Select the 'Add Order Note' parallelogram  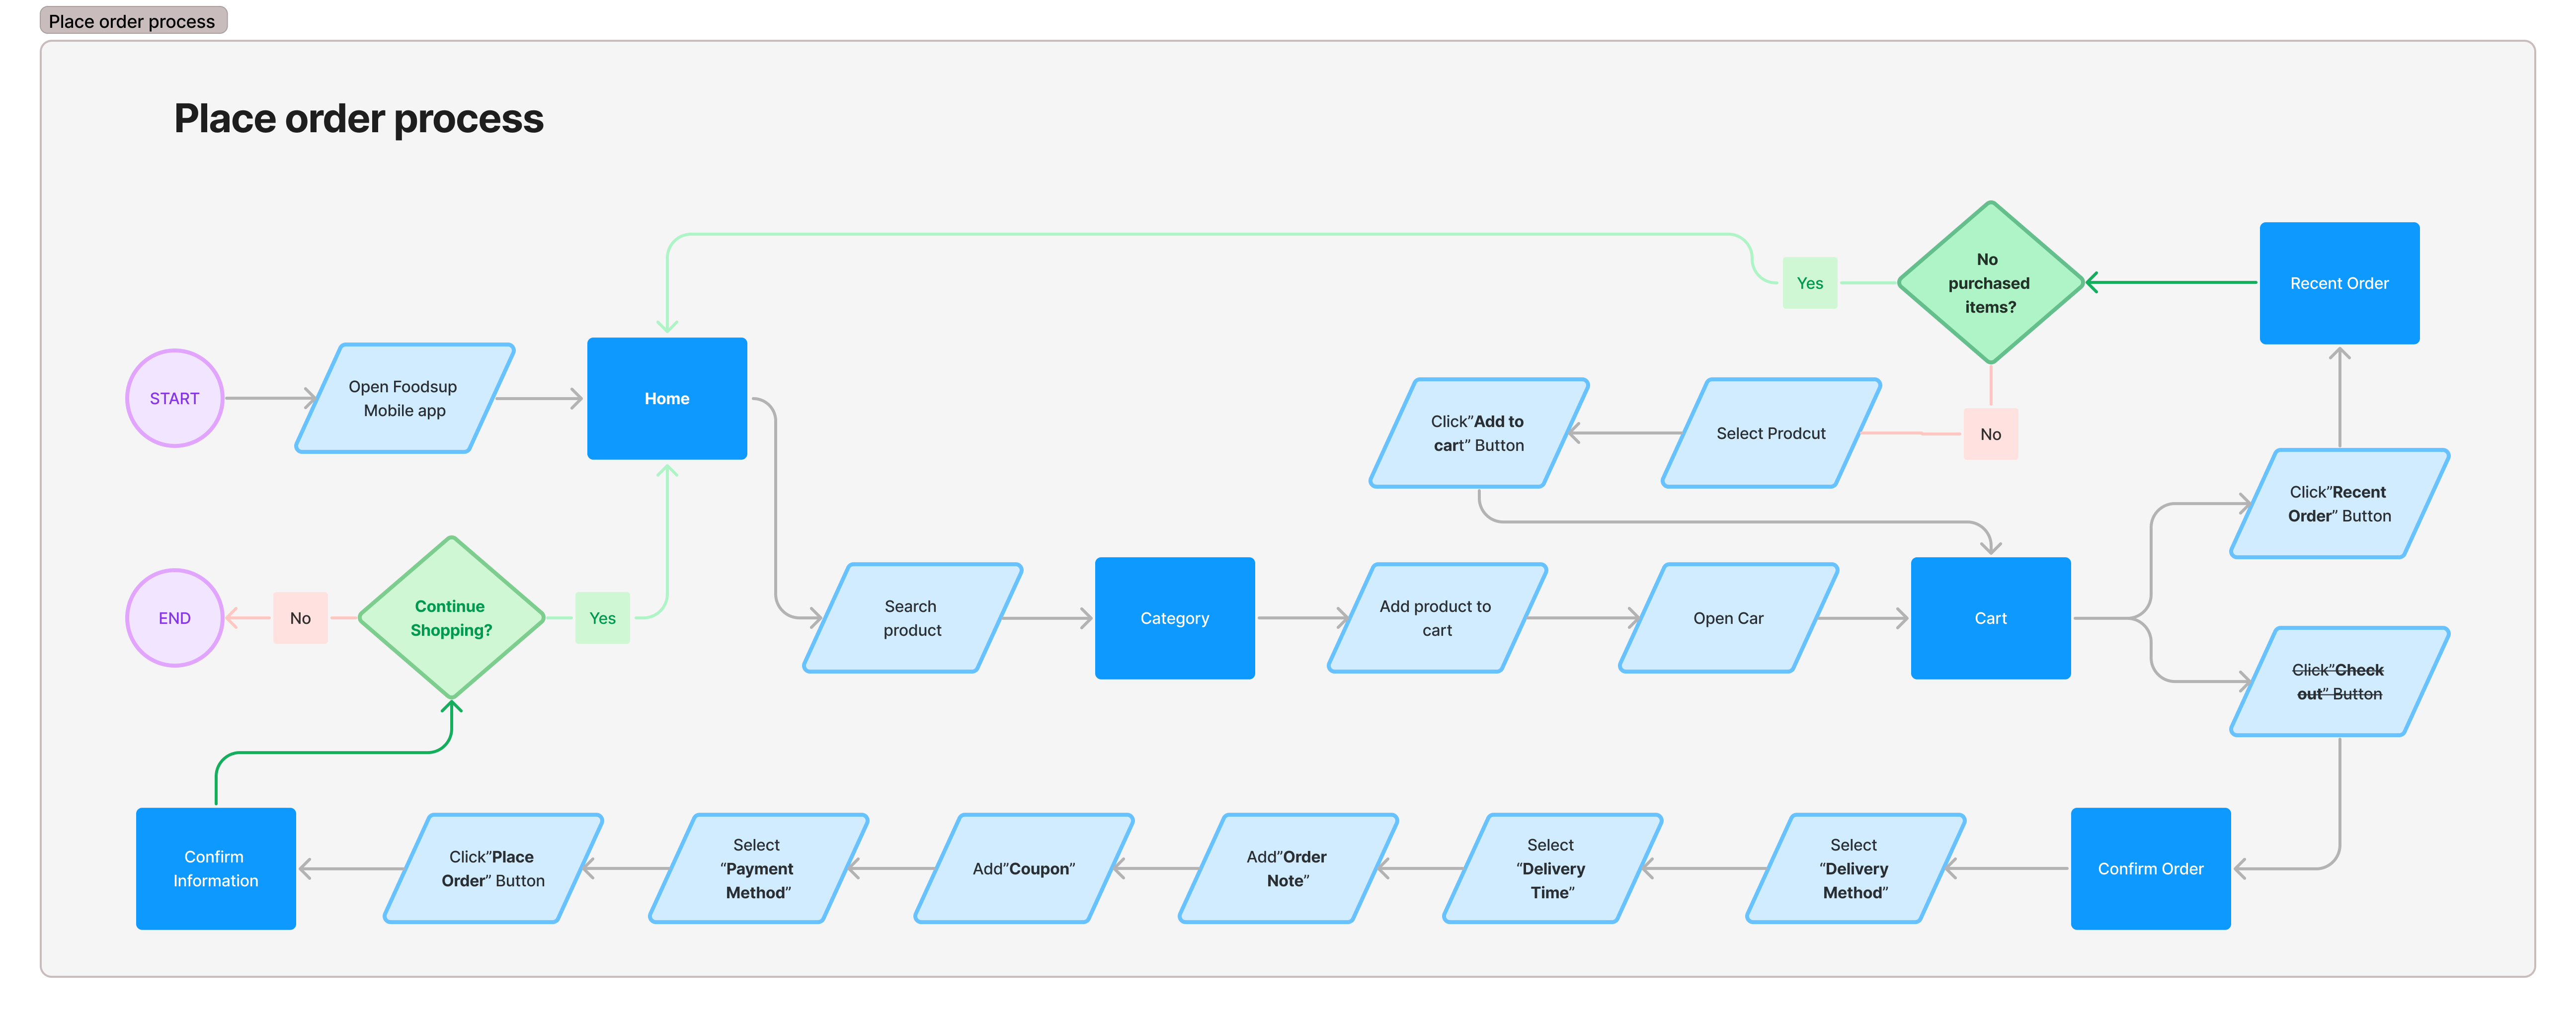click(1288, 869)
